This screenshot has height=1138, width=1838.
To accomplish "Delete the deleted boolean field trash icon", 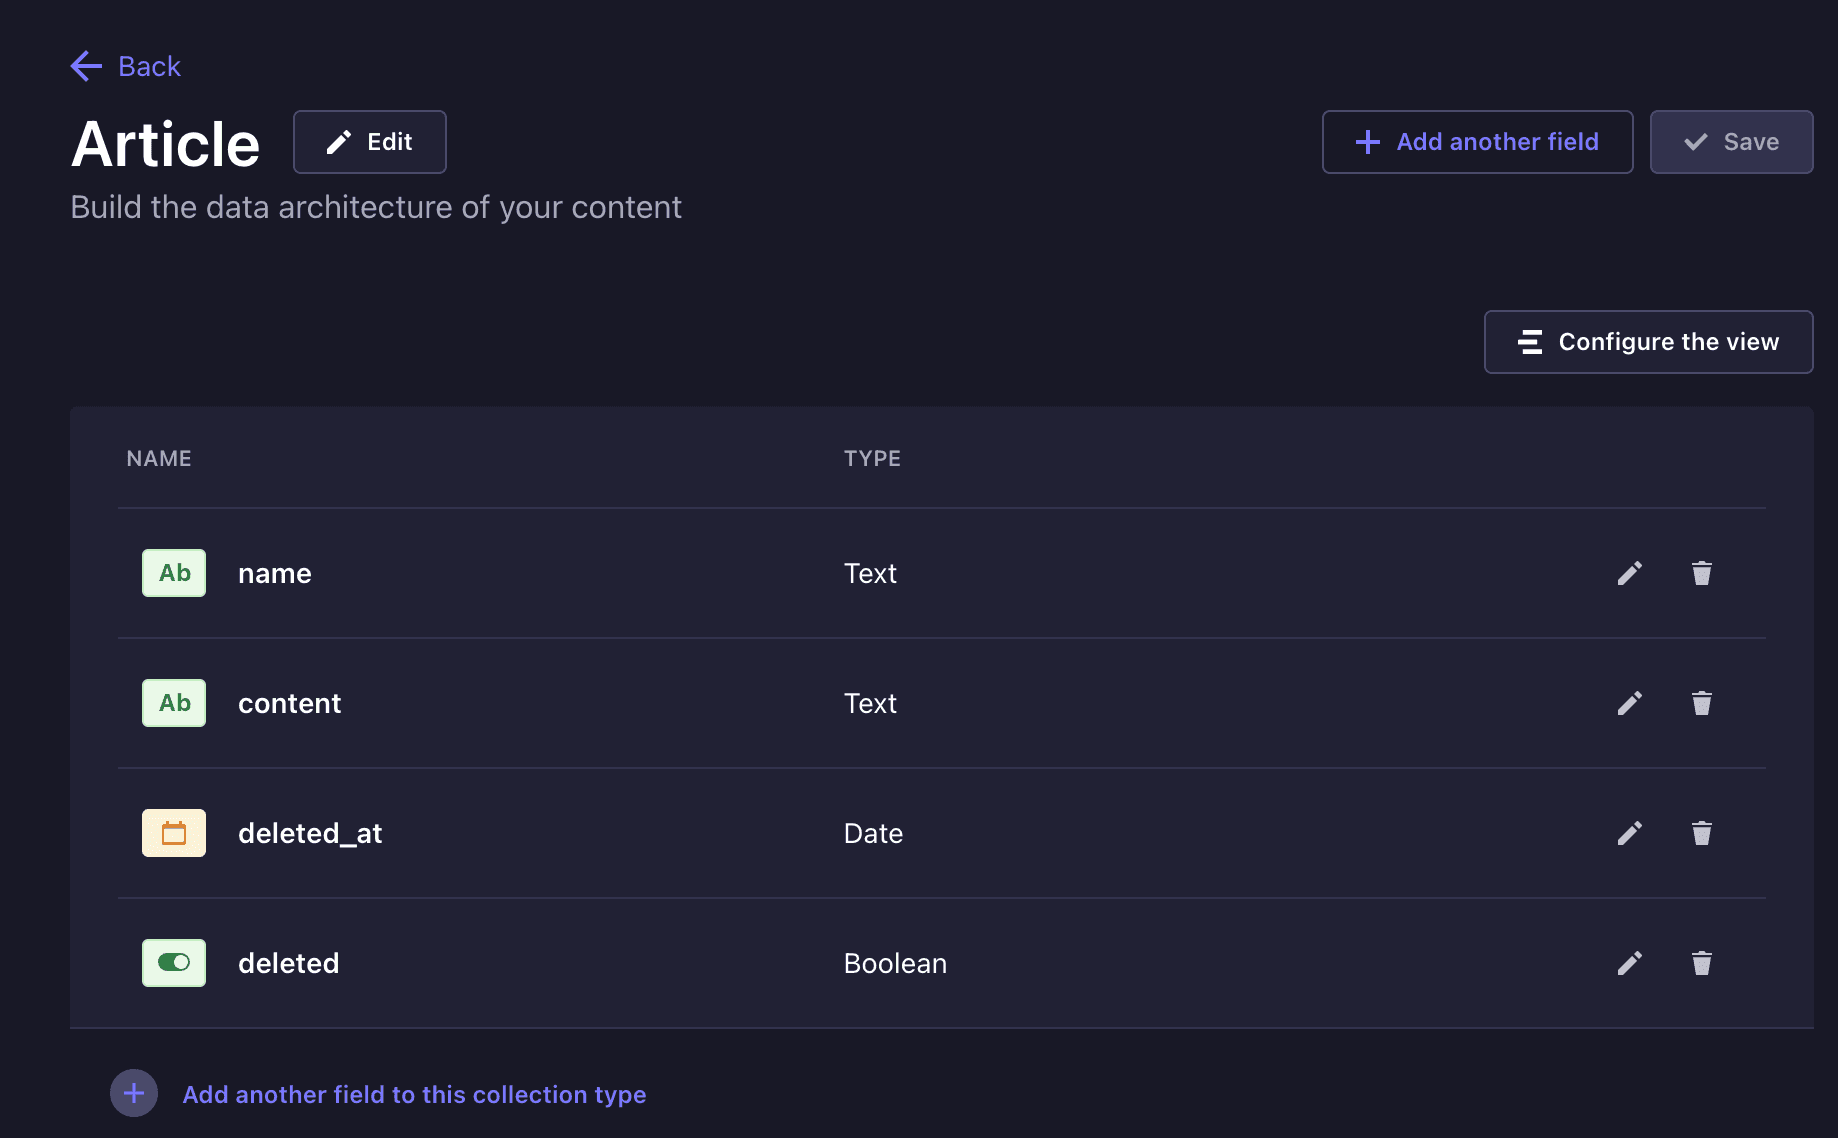I will click(x=1702, y=963).
